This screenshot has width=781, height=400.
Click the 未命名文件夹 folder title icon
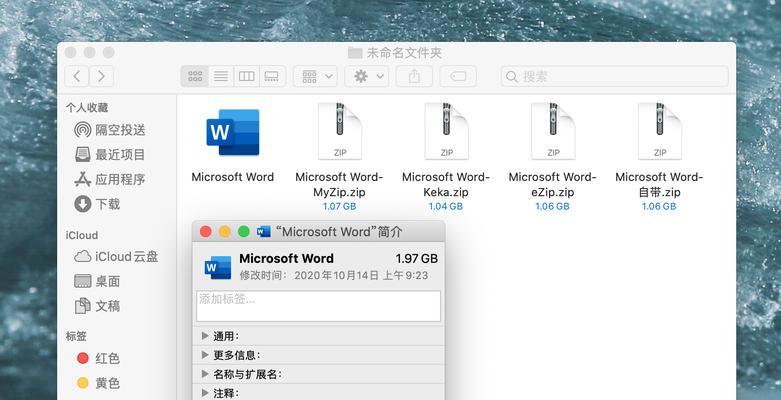355,53
